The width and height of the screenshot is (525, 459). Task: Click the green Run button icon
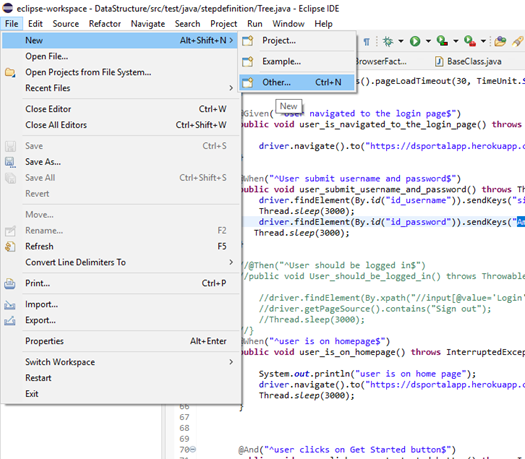pyautogui.click(x=415, y=41)
